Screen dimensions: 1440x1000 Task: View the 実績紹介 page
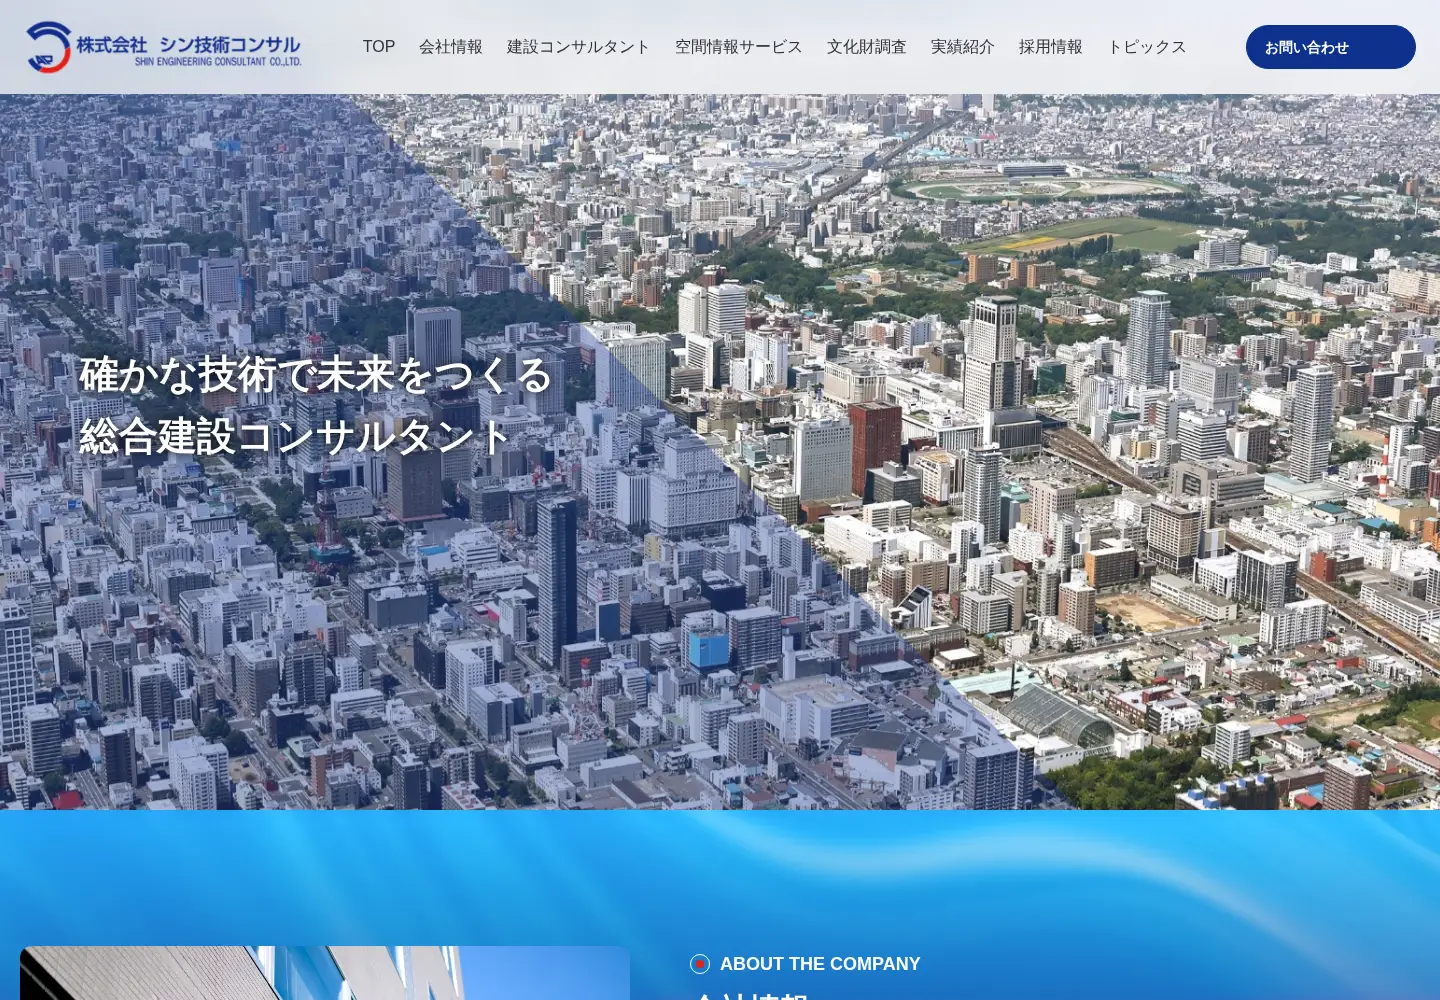(x=963, y=47)
